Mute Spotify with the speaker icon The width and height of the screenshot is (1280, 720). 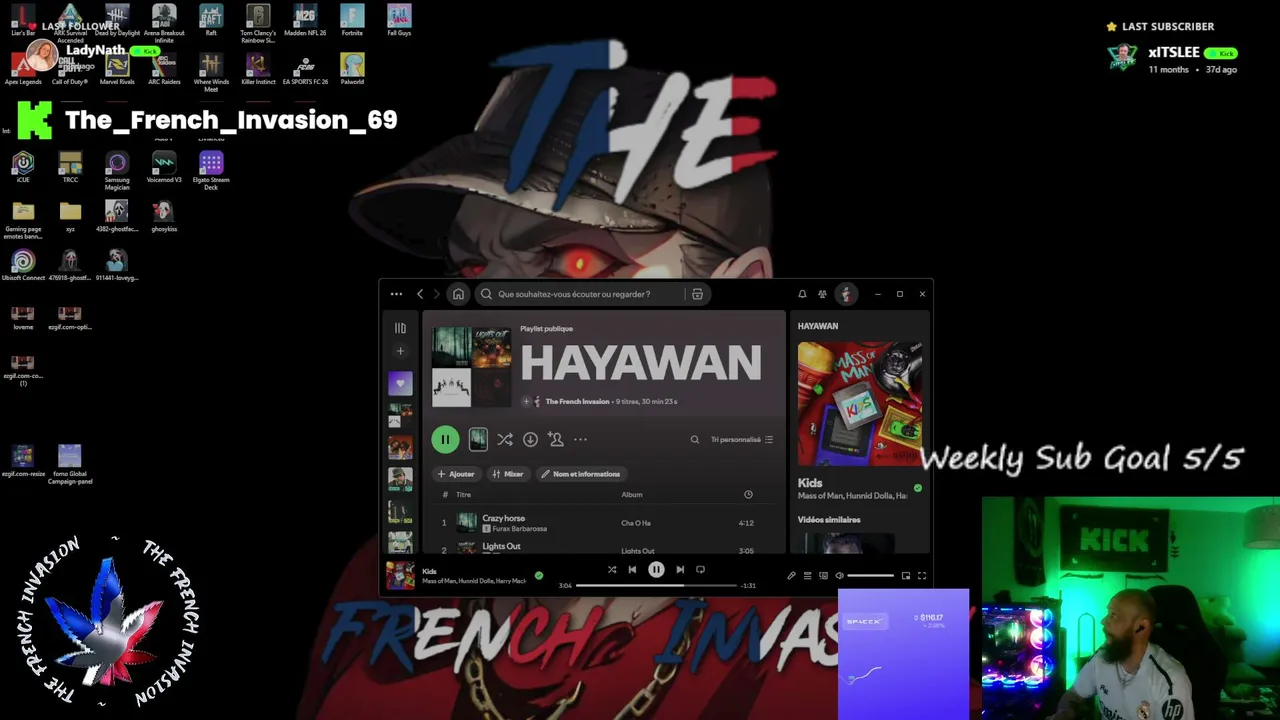tap(839, 575)
